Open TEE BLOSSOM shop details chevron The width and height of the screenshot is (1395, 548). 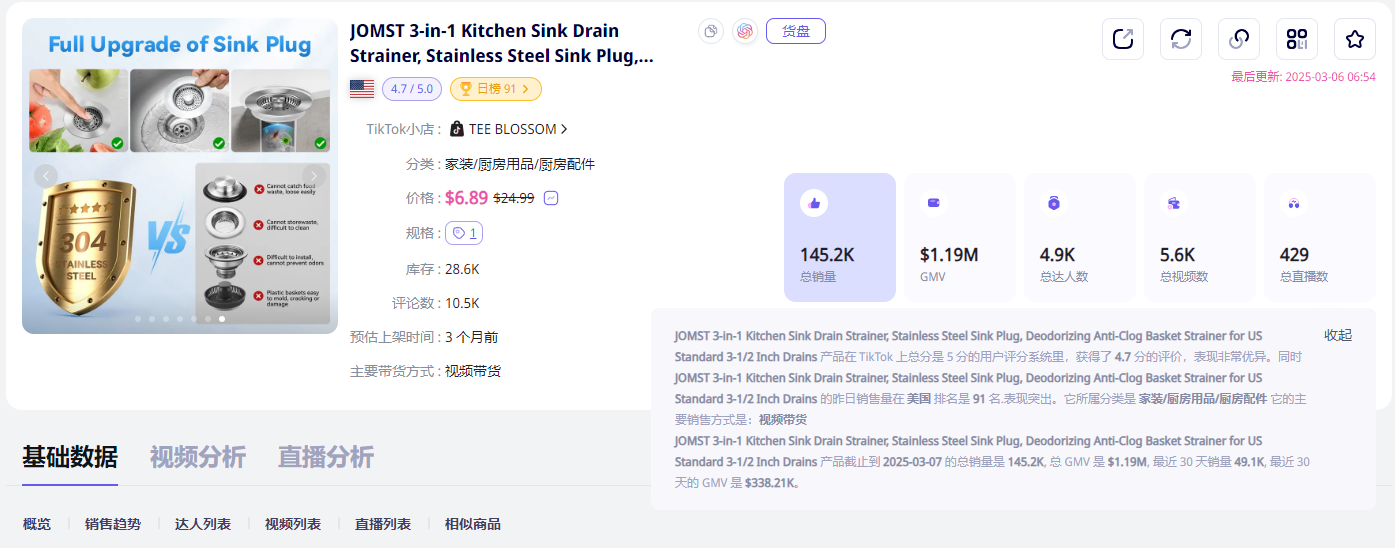point(565,129)
